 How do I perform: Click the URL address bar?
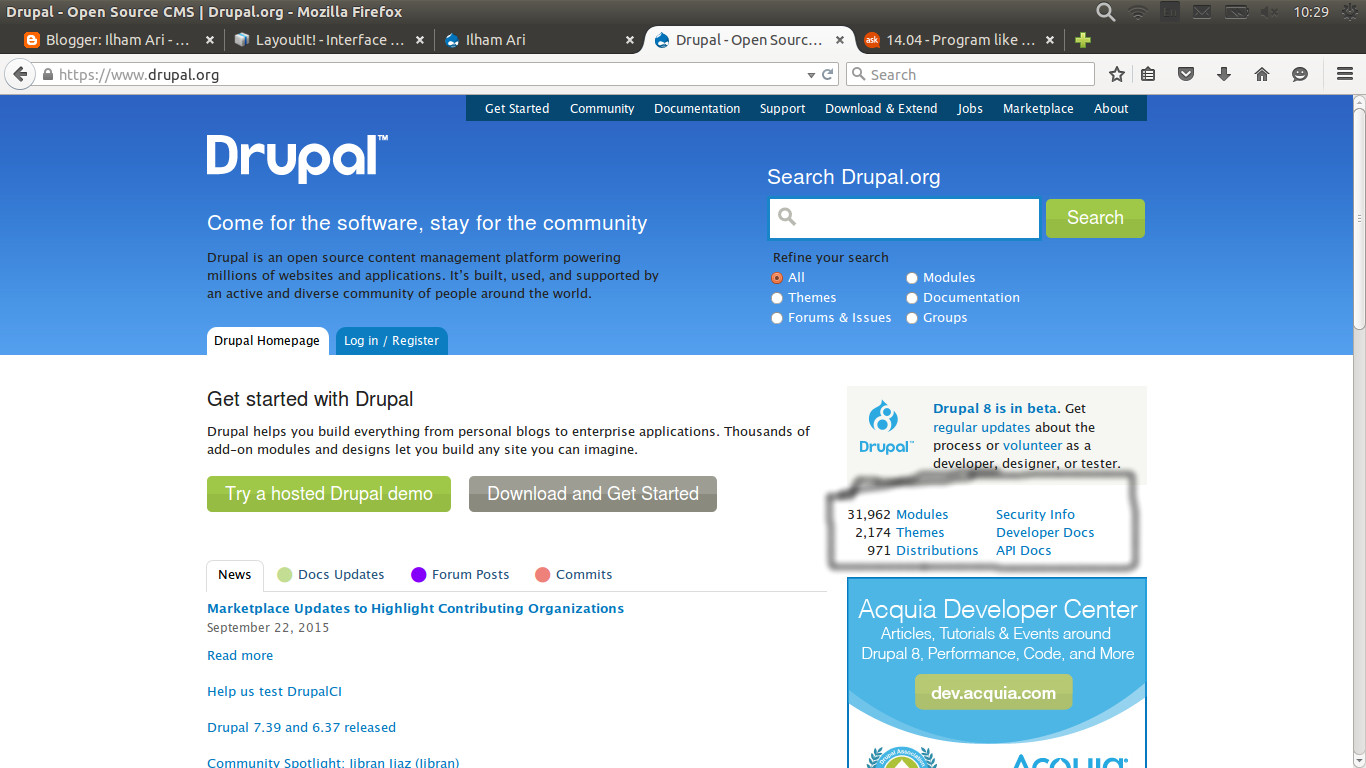tap(430, 74)
